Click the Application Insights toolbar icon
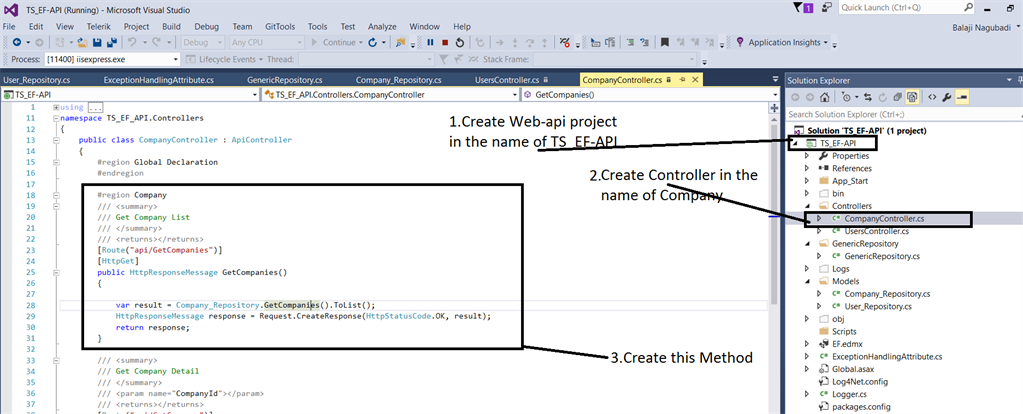The image size is (1023, 414). 740,43
